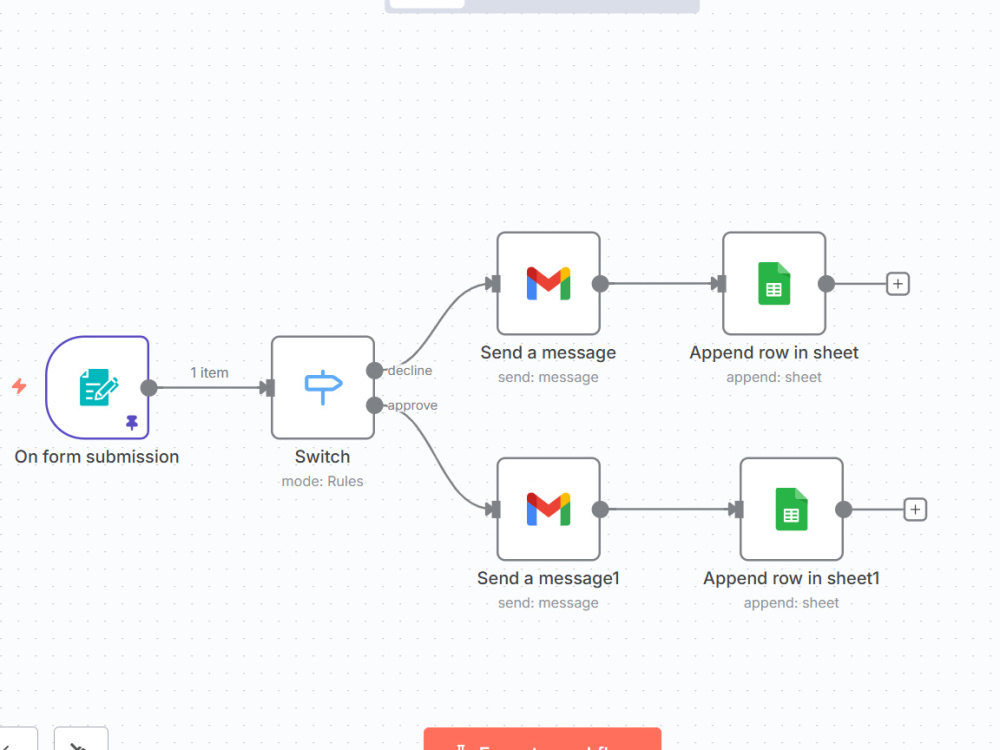1000x750 pixels.
Task: Click the lightning trigger bolt icon
Action: point(19,386)
